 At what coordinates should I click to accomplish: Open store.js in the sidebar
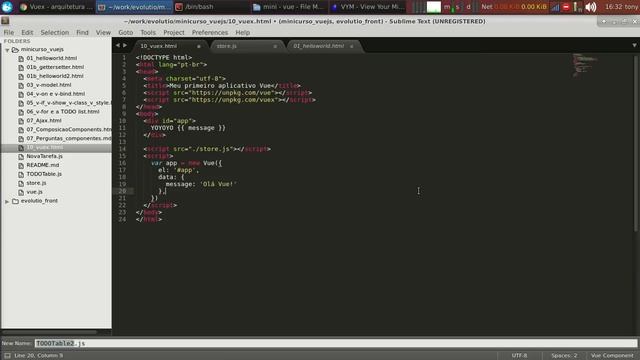point(36,183)
